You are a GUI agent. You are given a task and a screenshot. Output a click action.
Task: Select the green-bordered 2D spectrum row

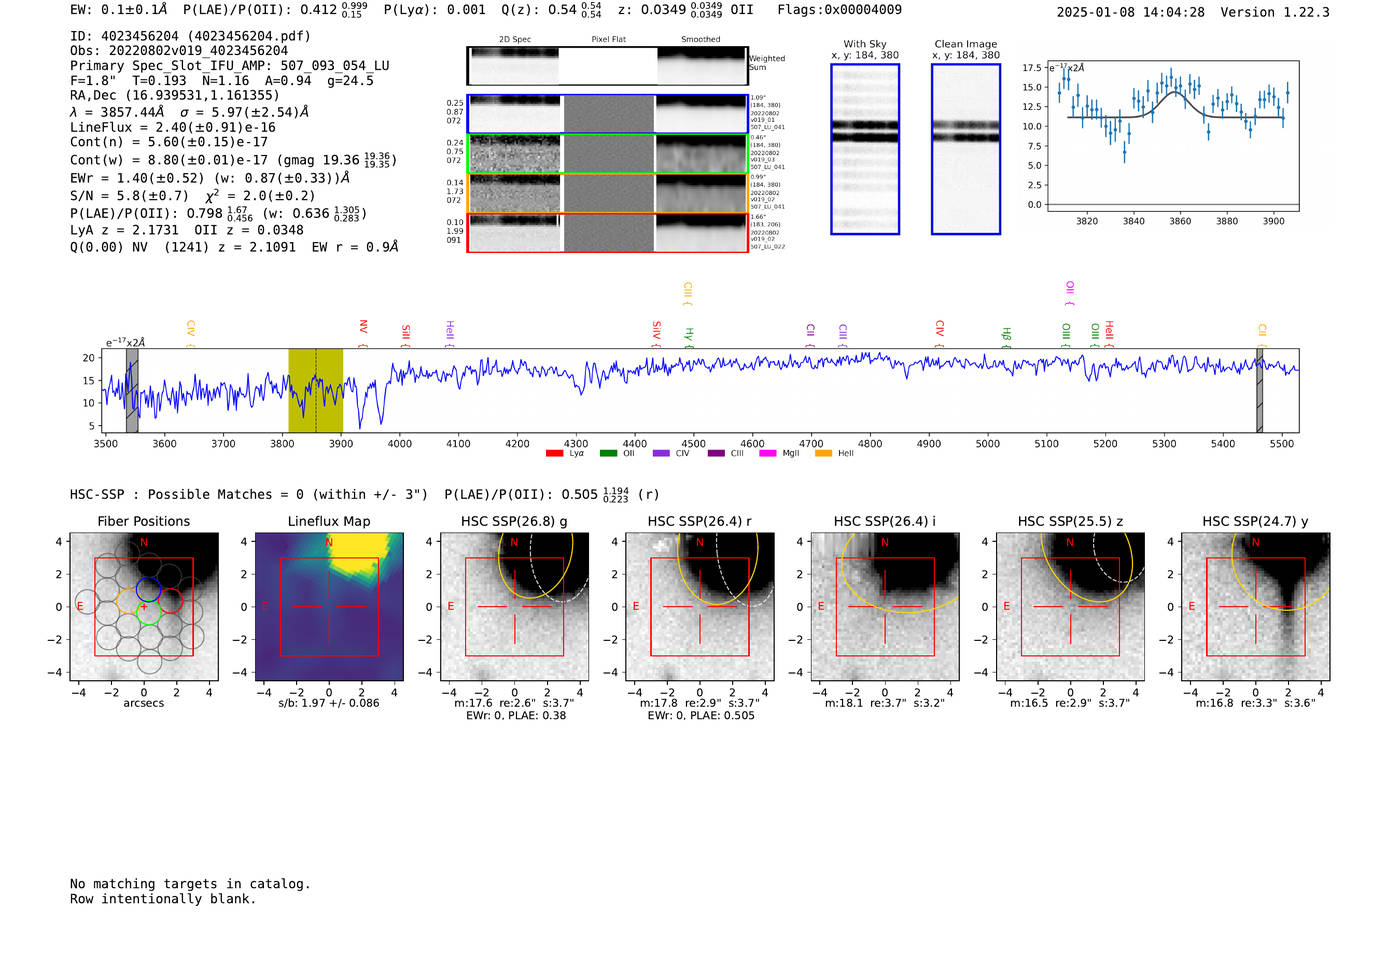tap(607, 154)
